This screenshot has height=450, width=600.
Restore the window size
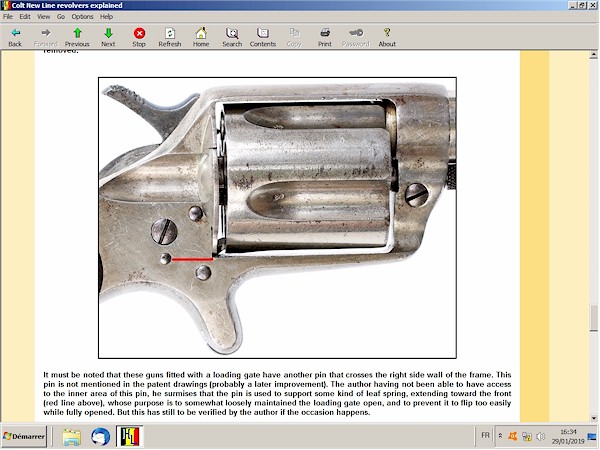[x=582, y=5]
